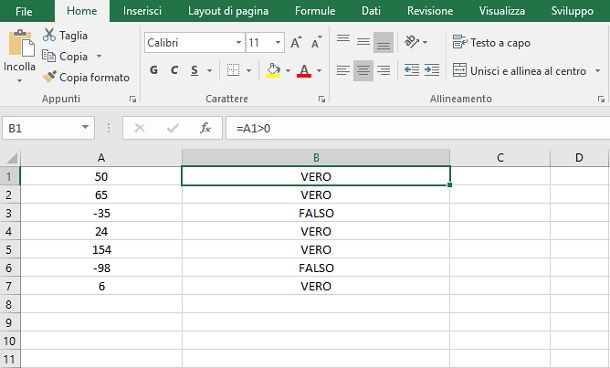Select VERO cell in row 7
Screen dimensions: 610x368
316,286
